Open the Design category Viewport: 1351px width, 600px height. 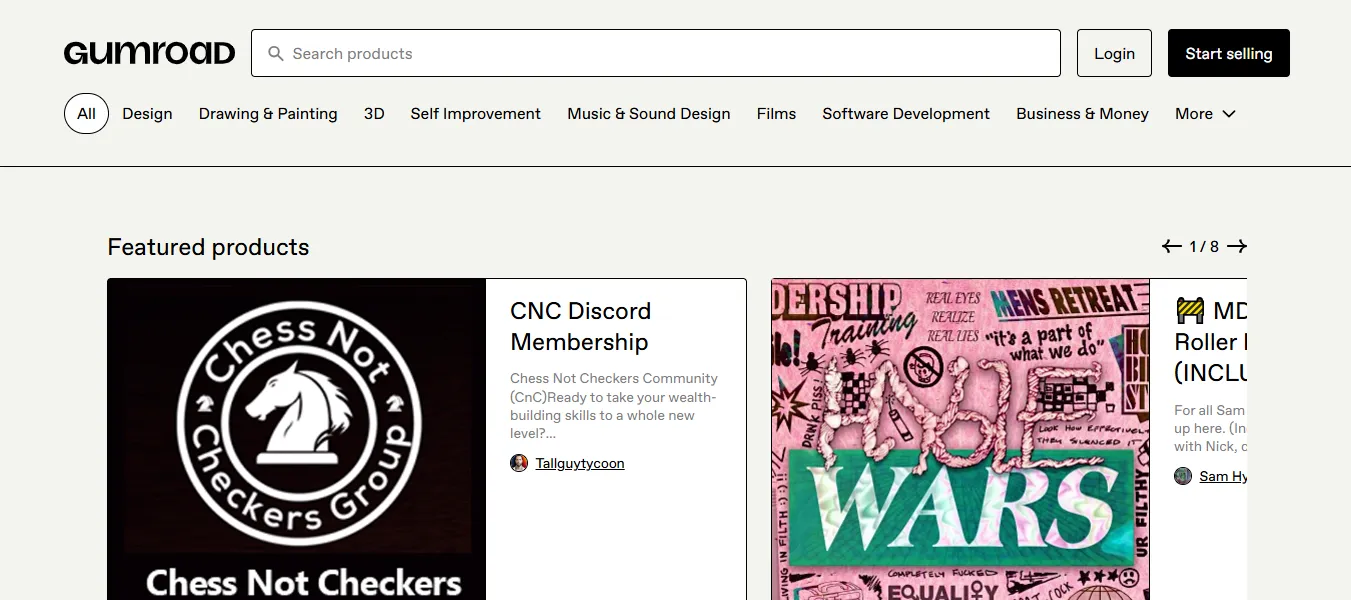147,114
